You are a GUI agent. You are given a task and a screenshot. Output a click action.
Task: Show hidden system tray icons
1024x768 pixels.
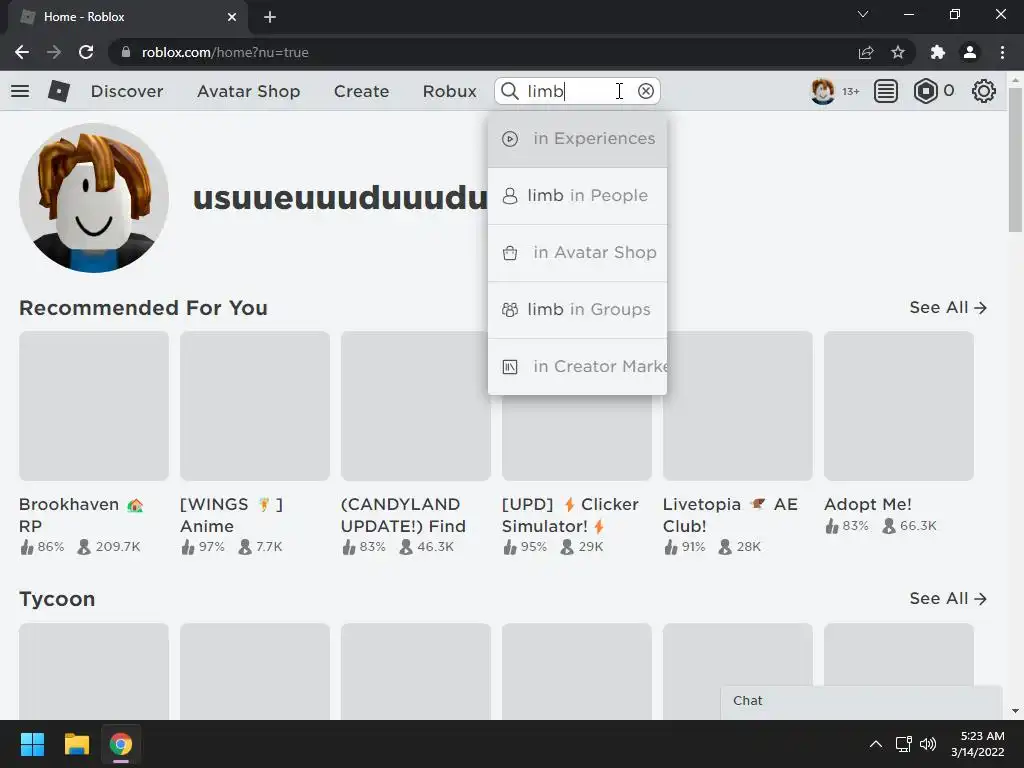[876, 744]
